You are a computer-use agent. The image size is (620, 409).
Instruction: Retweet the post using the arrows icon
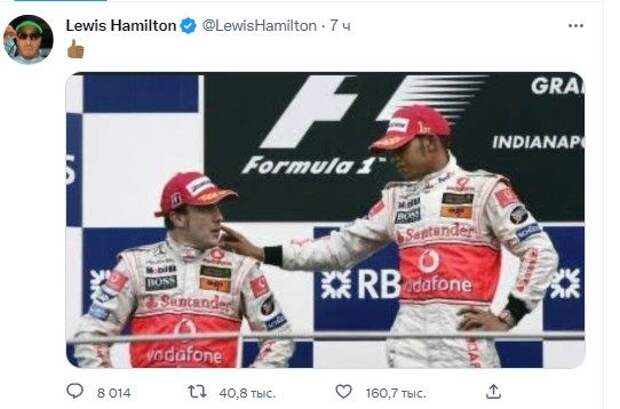click(197, 392)
